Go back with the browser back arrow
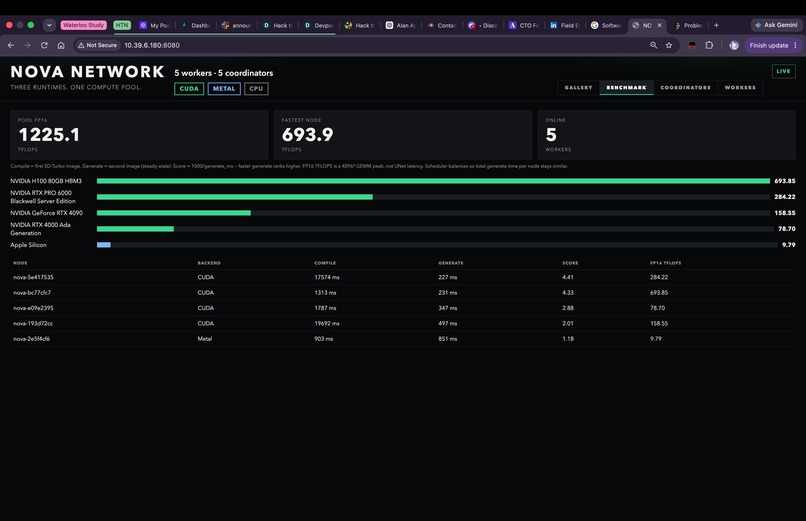Image resolution: width=806 pixels, height=521 pixels. coord(11,45)
